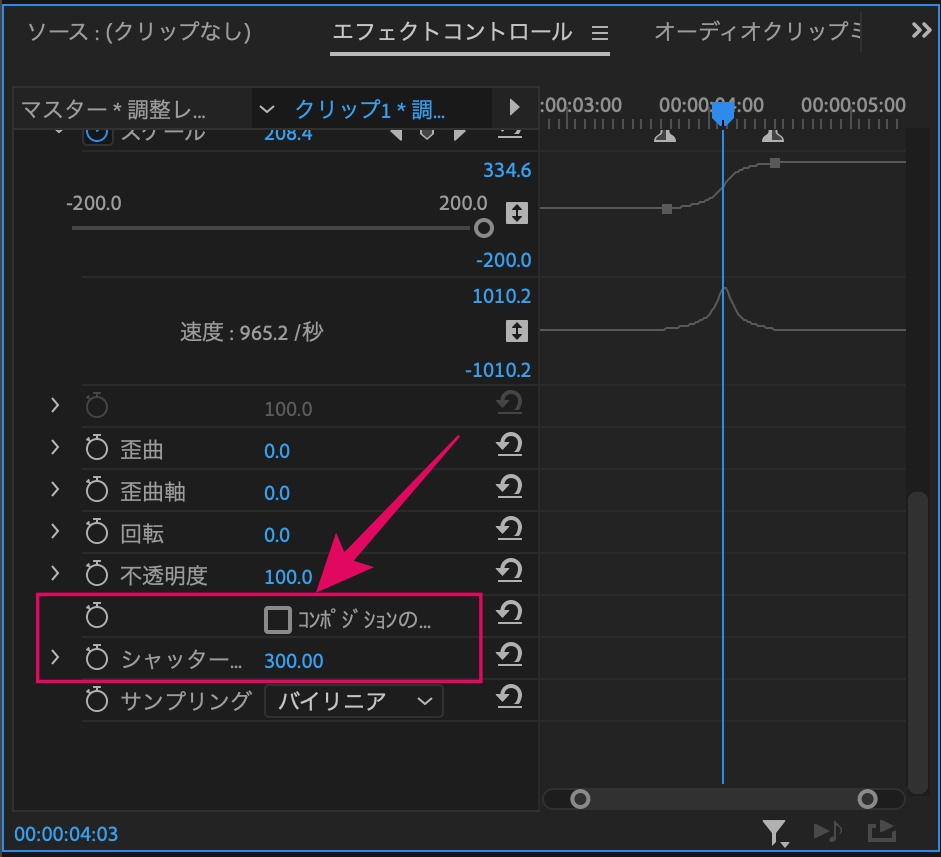Toggle the 歪曲軸 stopwatch animation
The height and width of the screenshot is (857, 941).
(96, 490)
